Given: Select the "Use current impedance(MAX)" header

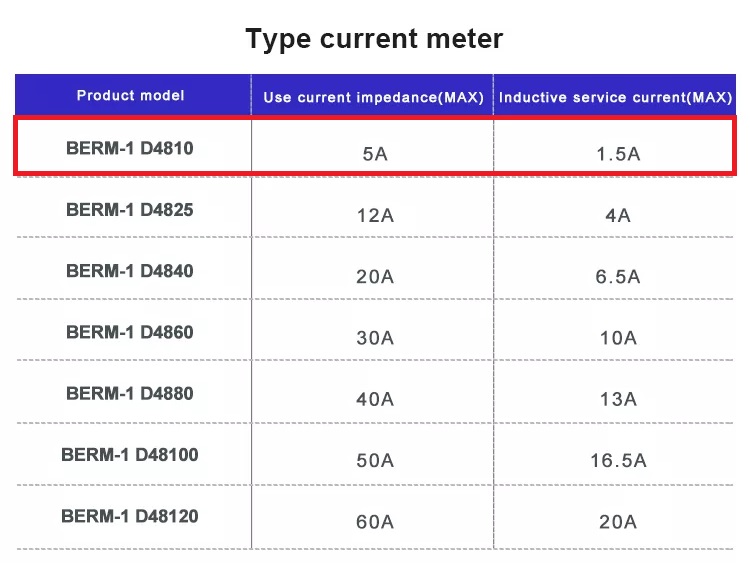Looking at the screenshot, I should coord(373,98).
